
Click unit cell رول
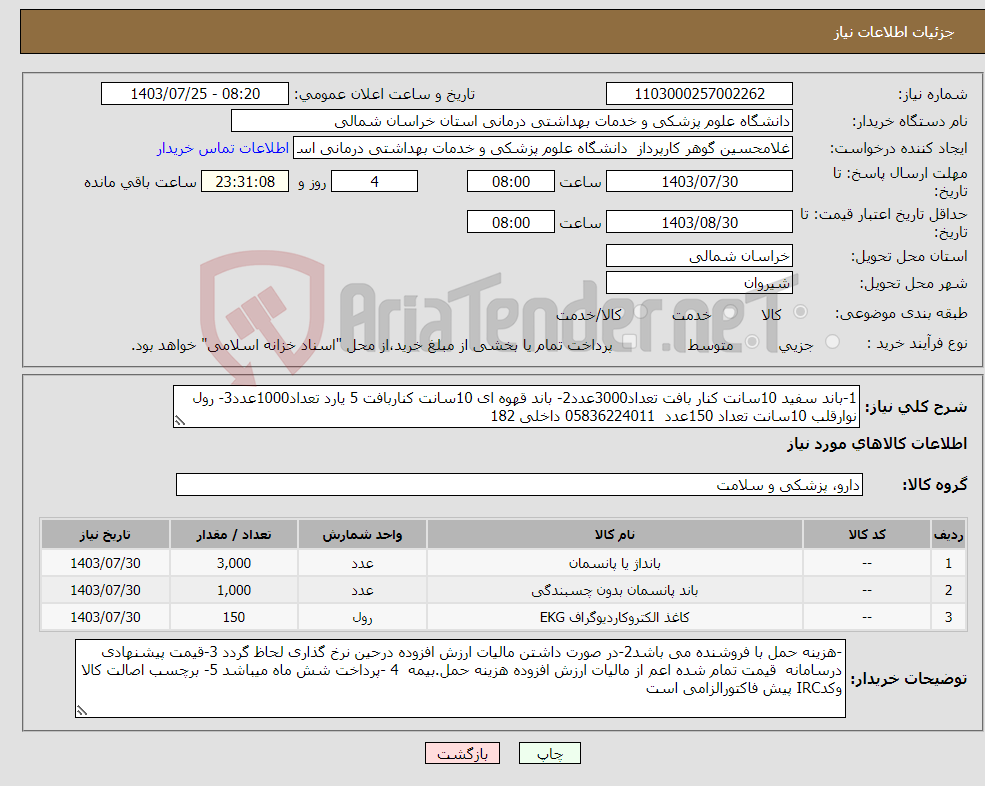pyautogui.click(x=362, y=617)
